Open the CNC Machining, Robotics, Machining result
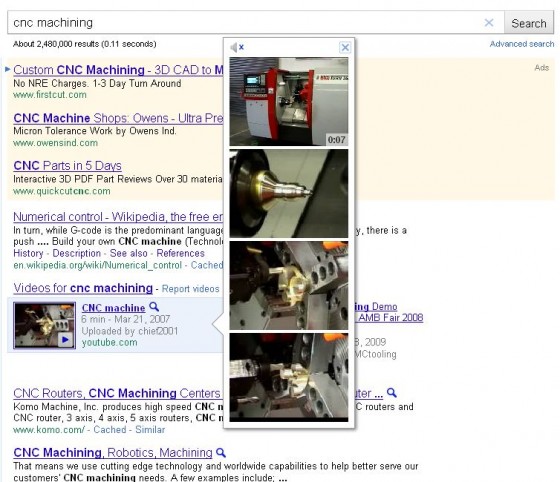Screen dimensions: 560x482 click(113, 453)
